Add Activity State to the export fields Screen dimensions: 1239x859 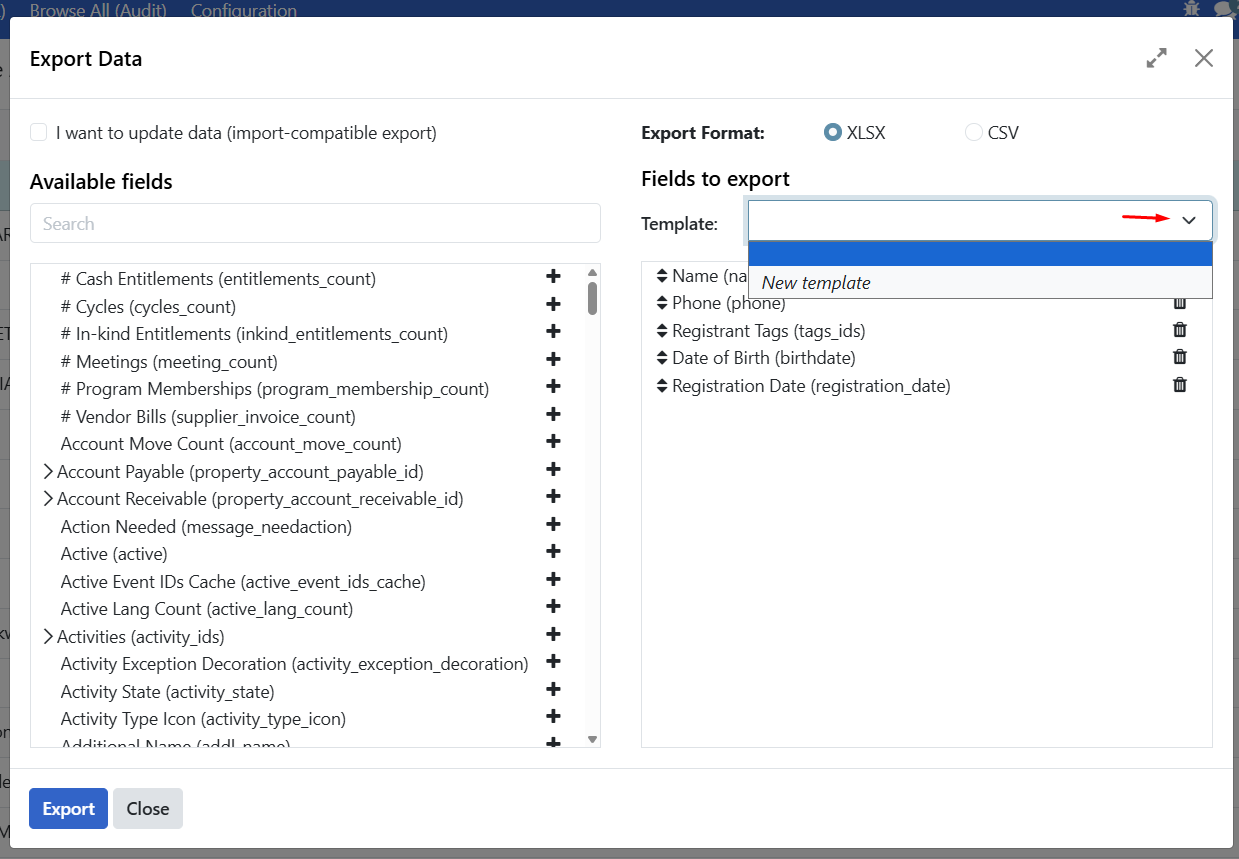coord(553,688)
